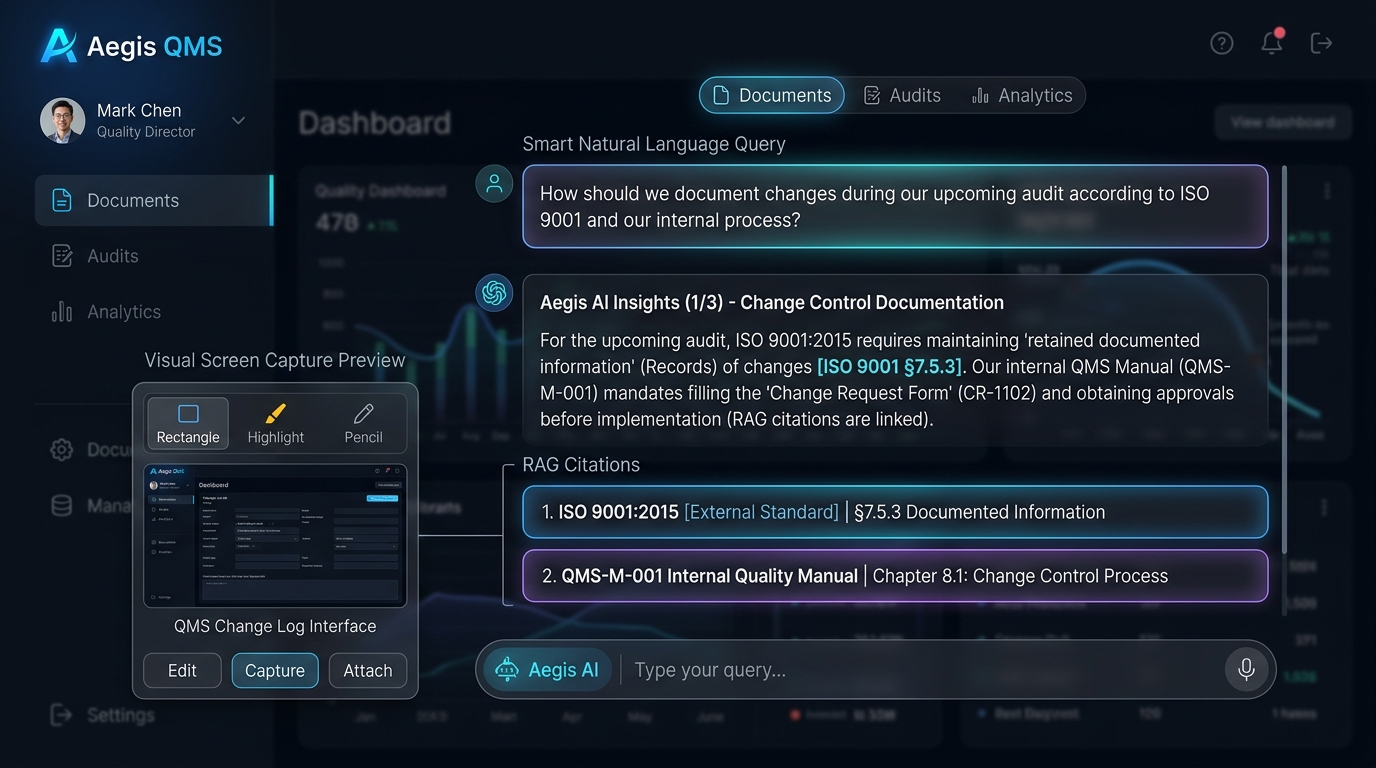Click the microphone voice input icon

click(x=1246, y=670)
